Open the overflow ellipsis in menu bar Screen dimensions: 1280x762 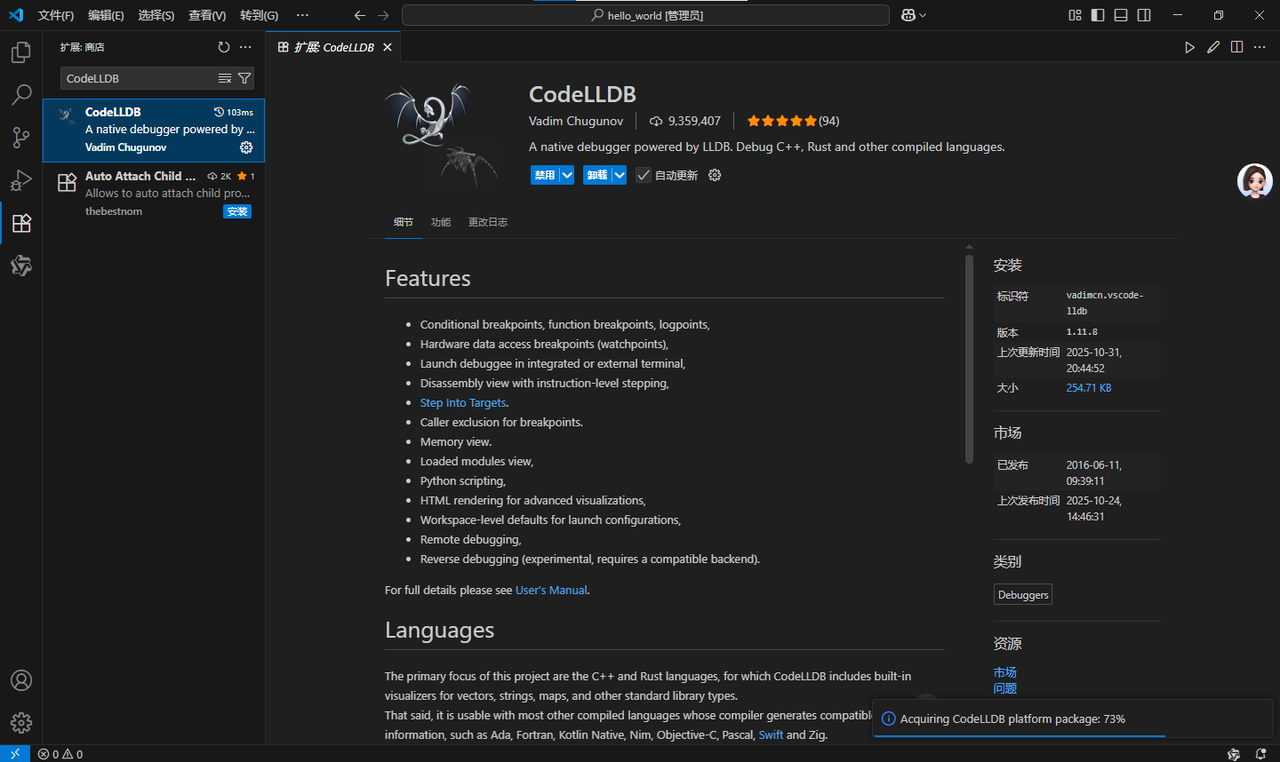coord(302,15)
